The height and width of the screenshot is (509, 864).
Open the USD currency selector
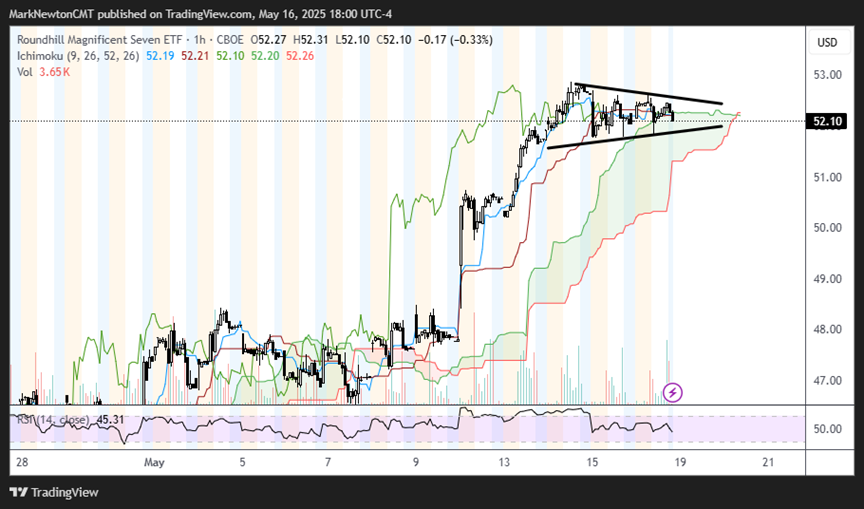point(827,42)
